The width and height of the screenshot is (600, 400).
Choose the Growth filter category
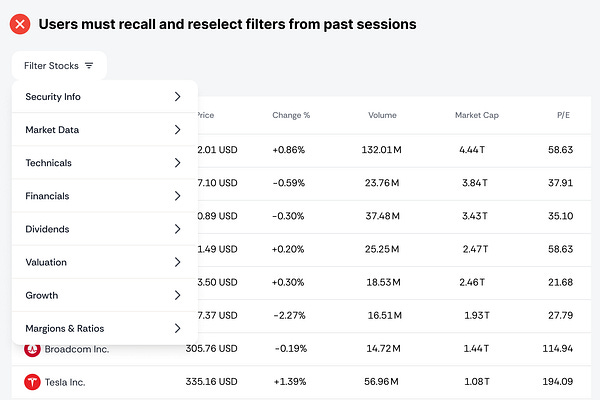click(x=104, y=295)
